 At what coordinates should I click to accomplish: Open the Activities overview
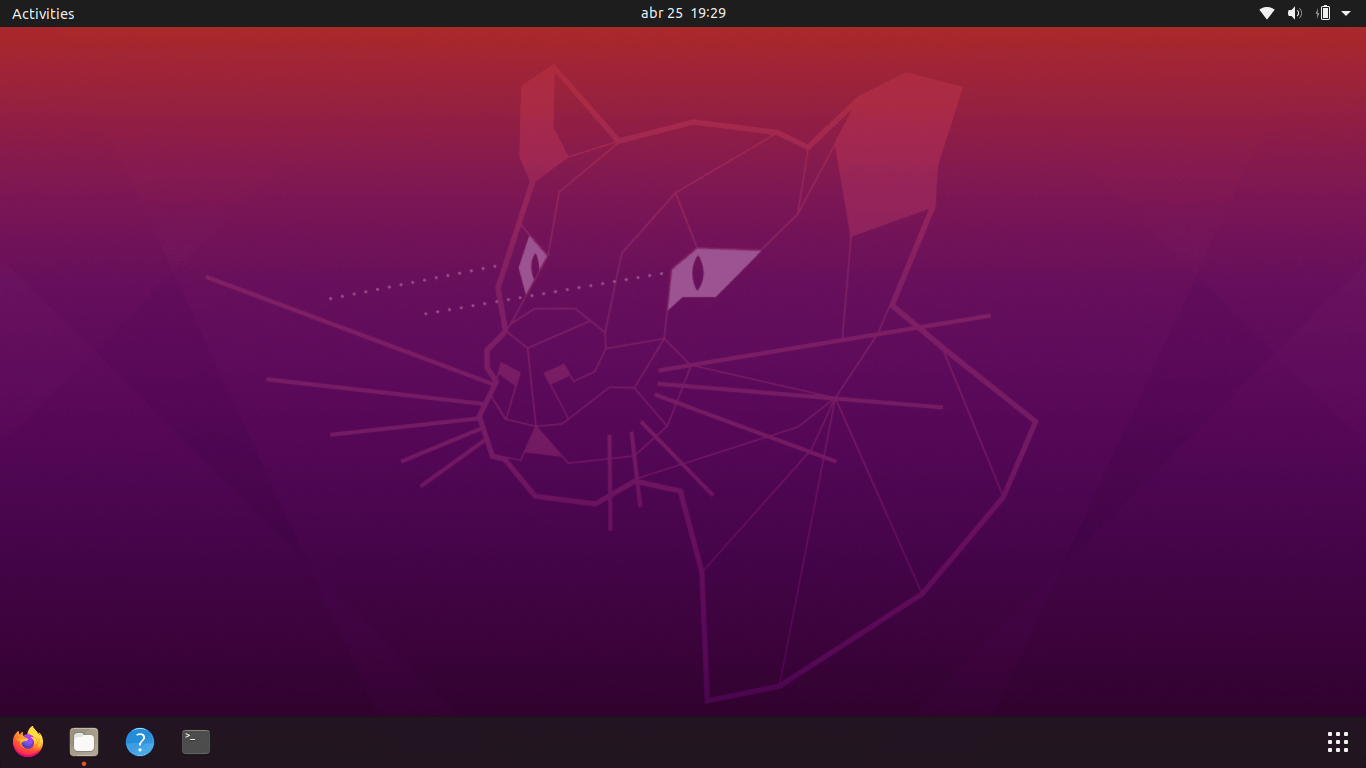43,13
